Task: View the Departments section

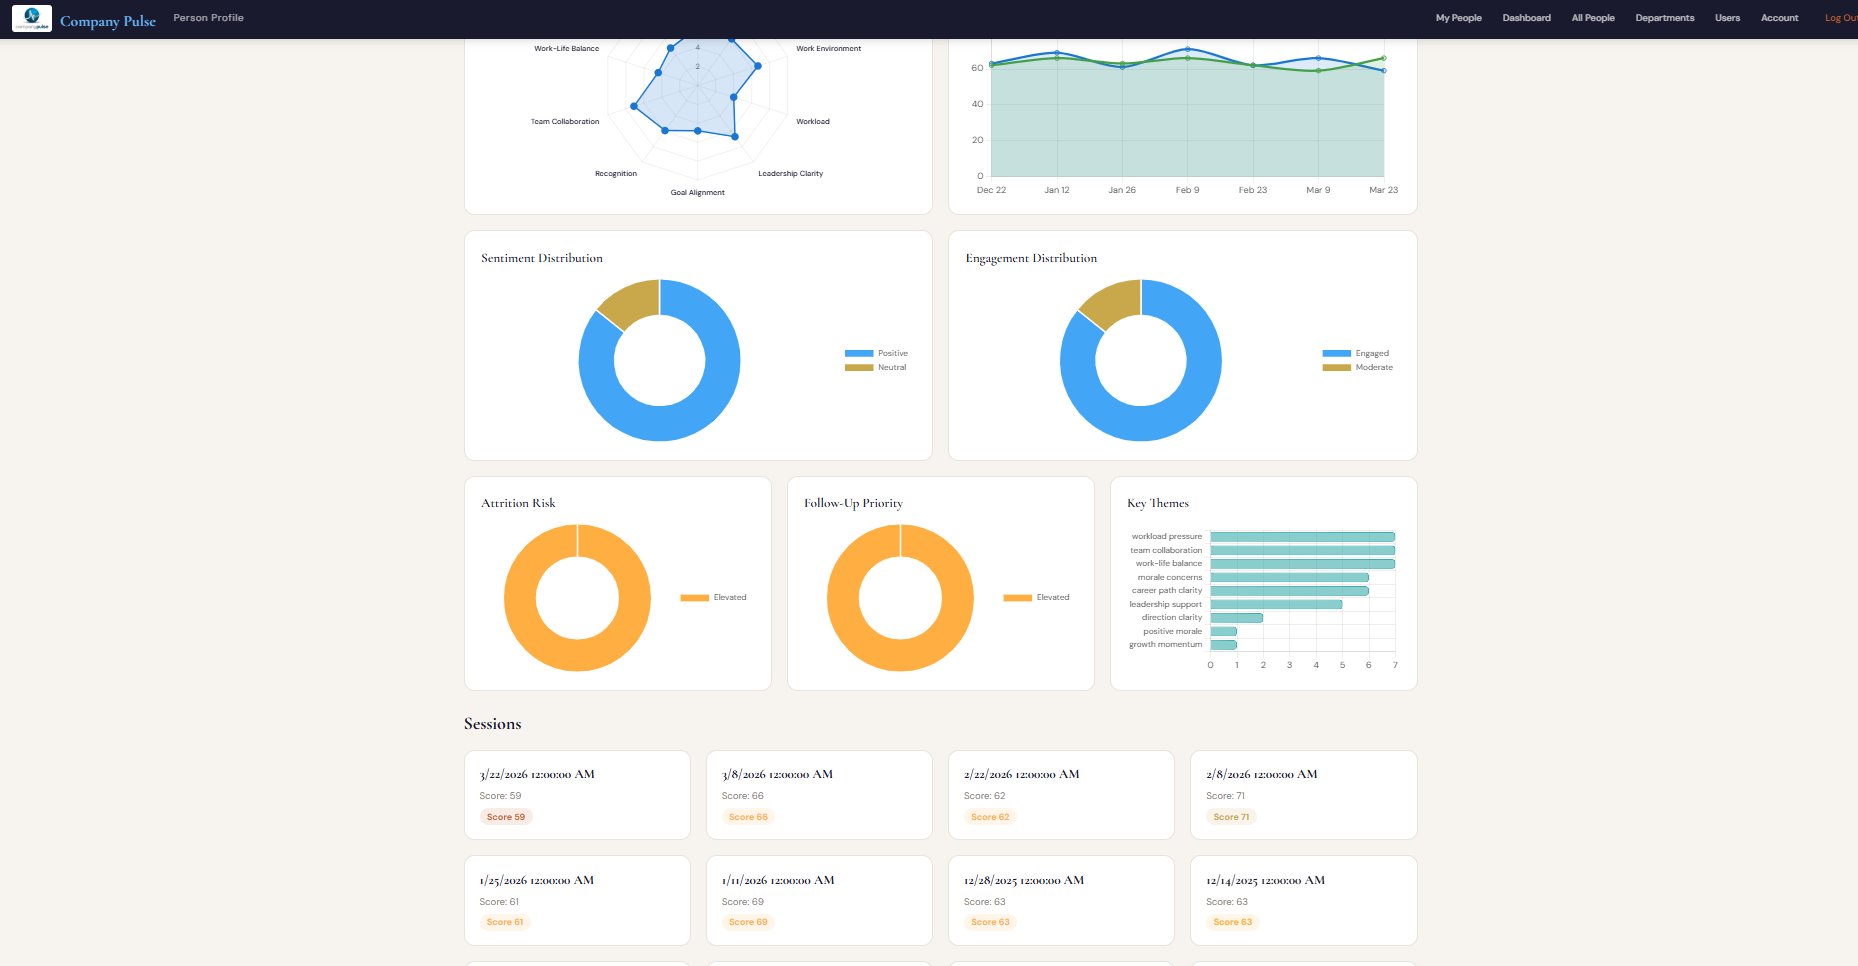Action: point(1664,17)
